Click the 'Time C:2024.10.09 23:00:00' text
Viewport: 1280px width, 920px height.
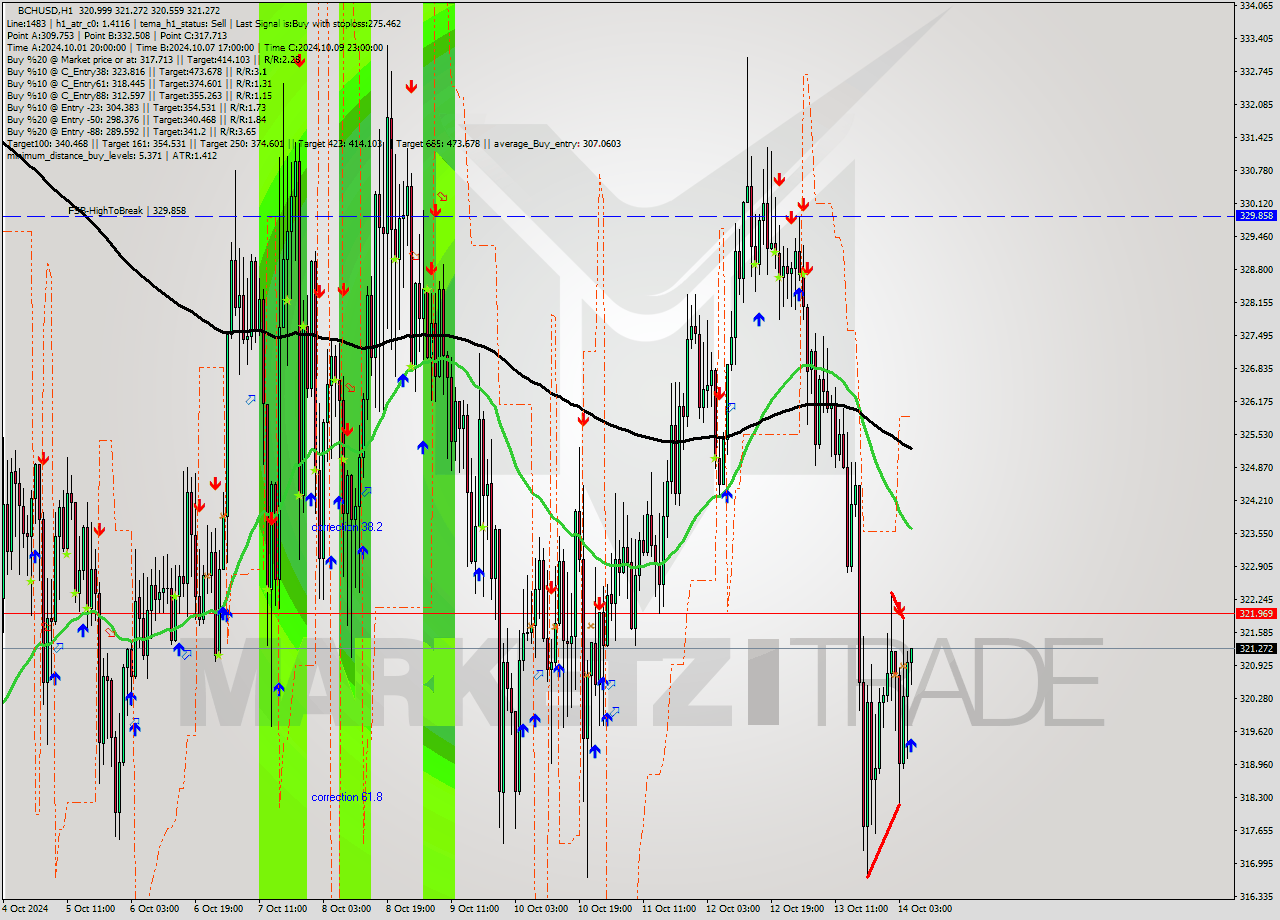pyautogui.click(x=325, y=47)
